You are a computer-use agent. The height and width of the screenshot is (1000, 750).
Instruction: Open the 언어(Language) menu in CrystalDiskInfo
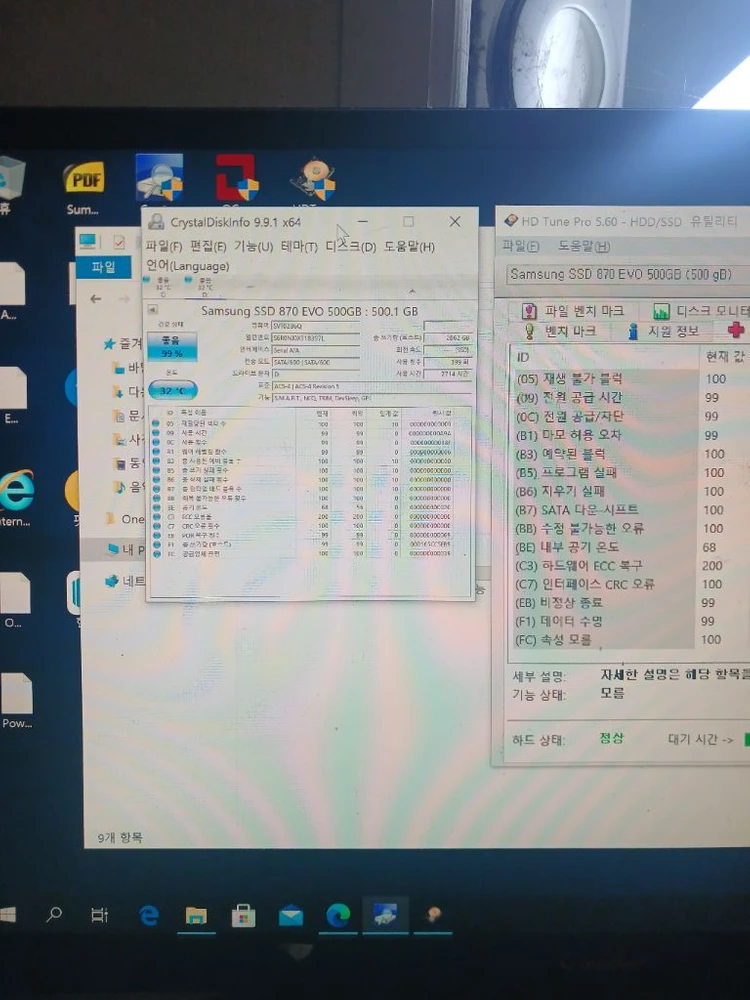[x=188, y=266]
